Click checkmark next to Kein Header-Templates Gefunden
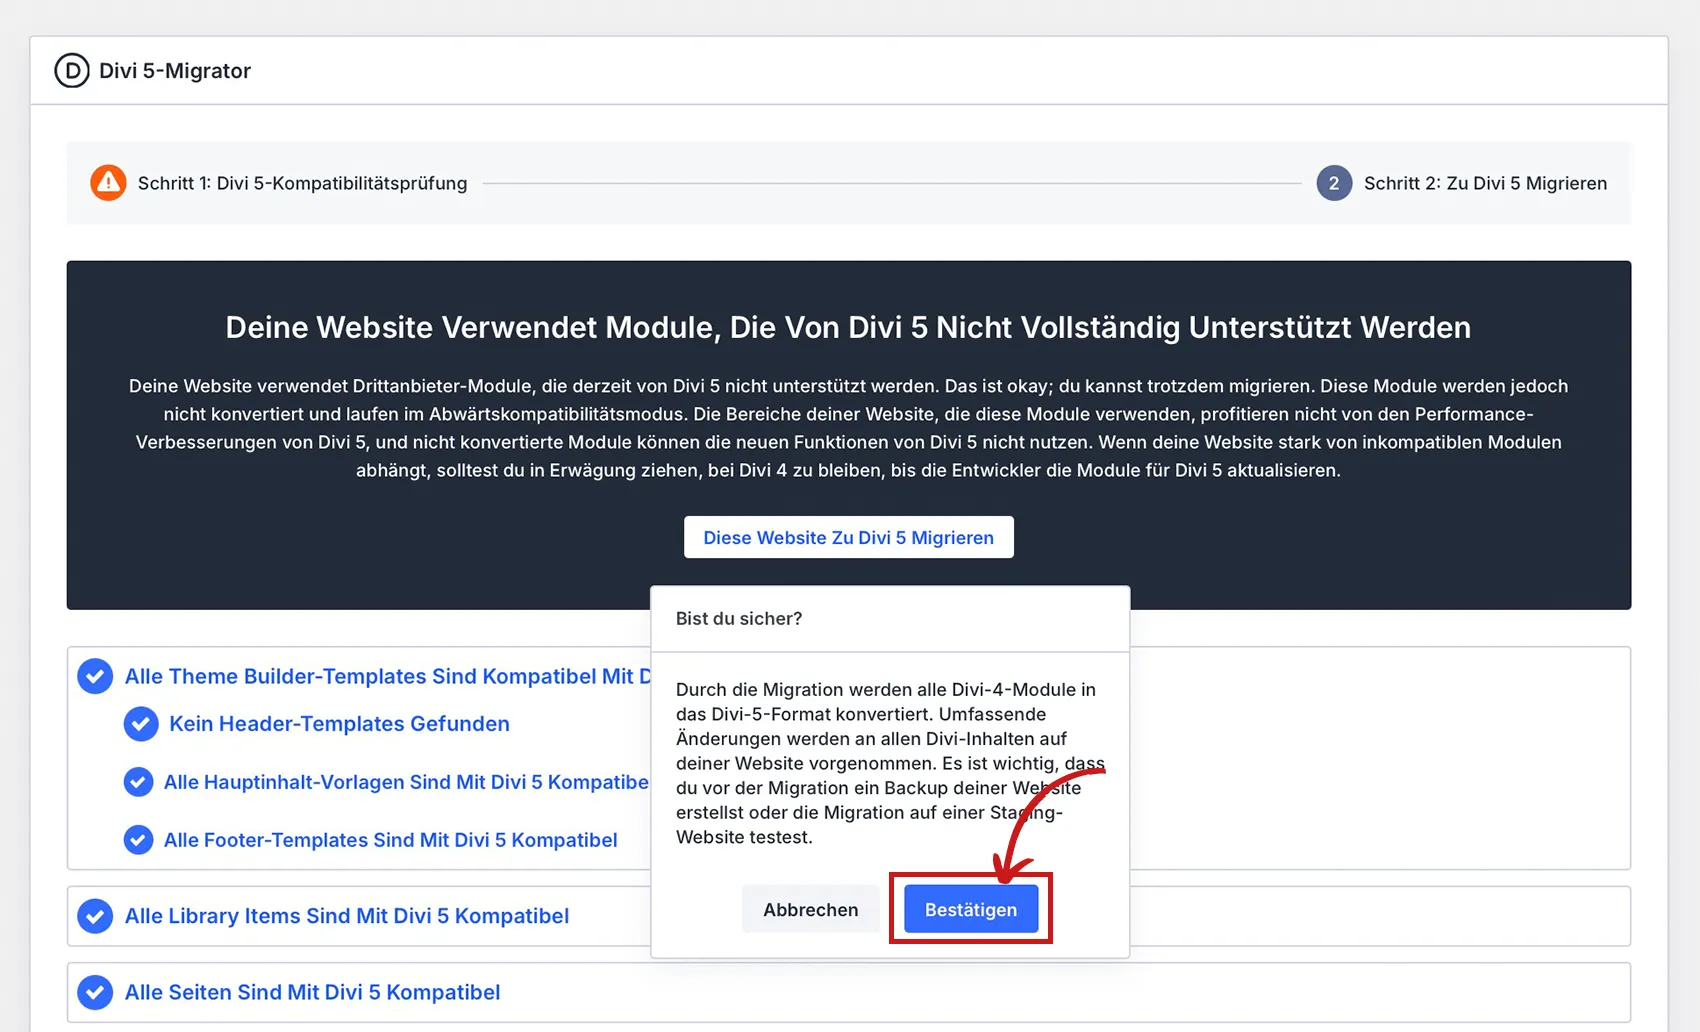The image size is (1700, 1032). [141, 724]
